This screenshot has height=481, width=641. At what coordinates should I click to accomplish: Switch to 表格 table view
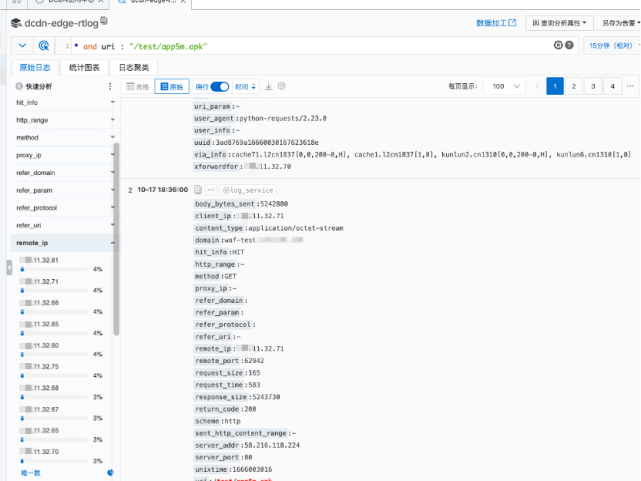[x=138, y=87]
